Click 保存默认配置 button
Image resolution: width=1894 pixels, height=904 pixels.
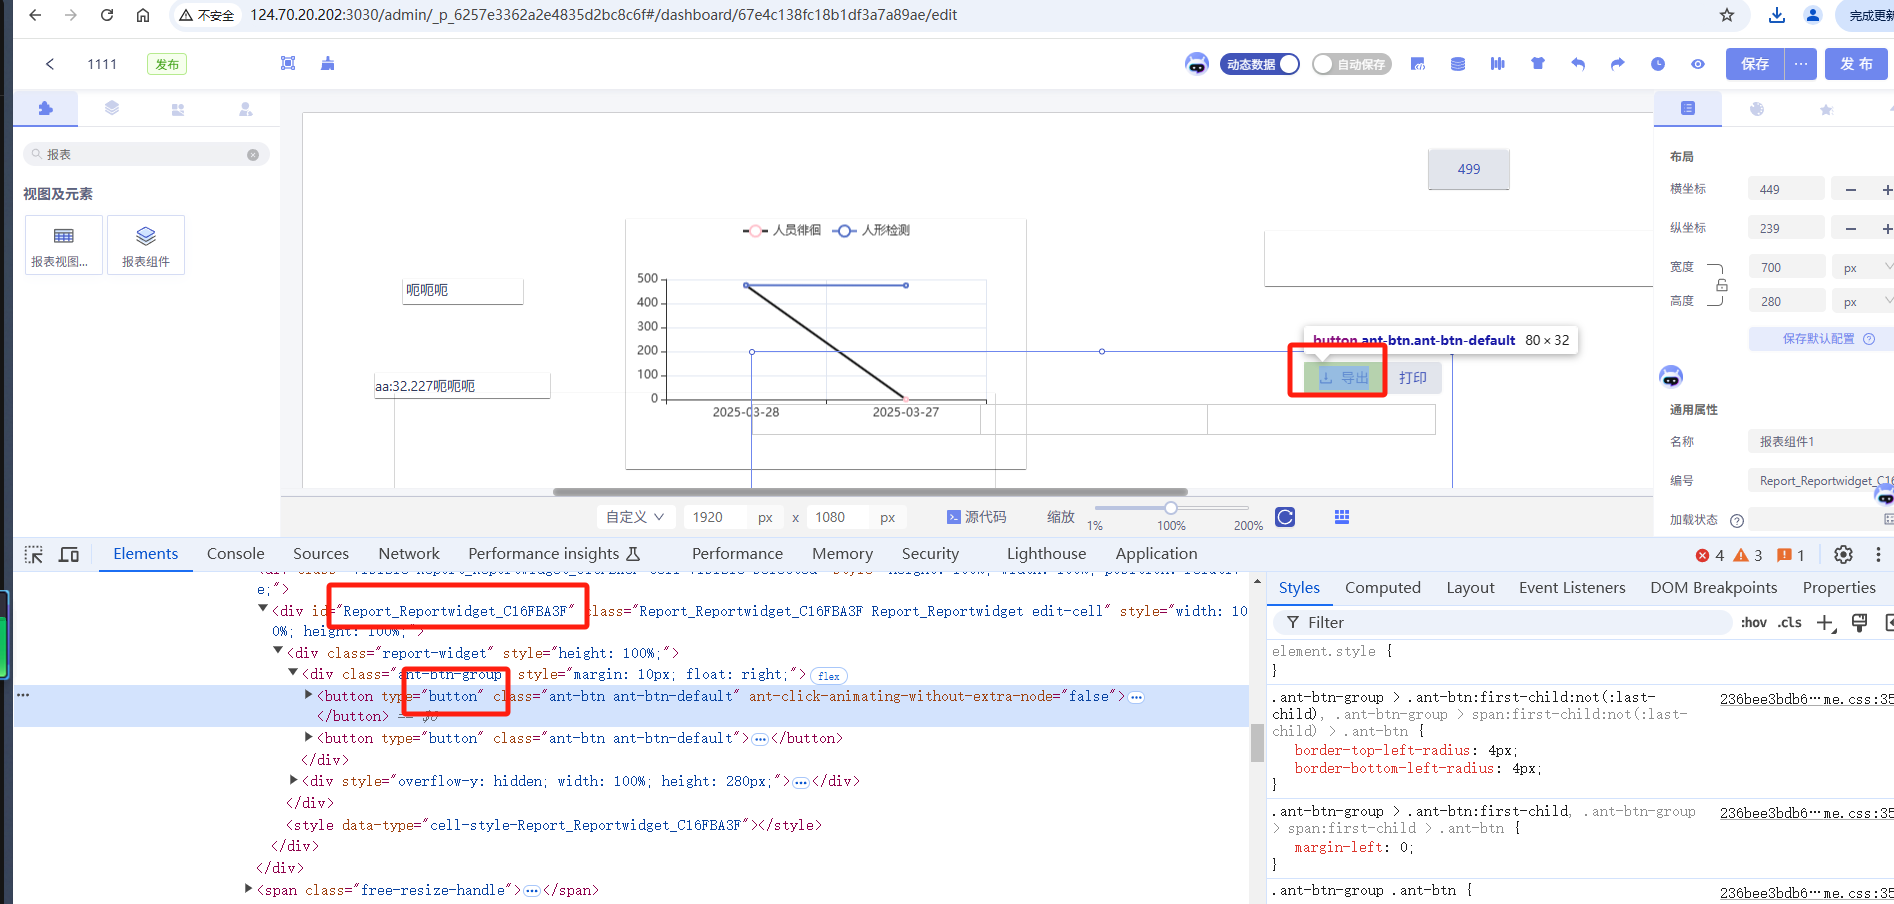(1821, 339)
